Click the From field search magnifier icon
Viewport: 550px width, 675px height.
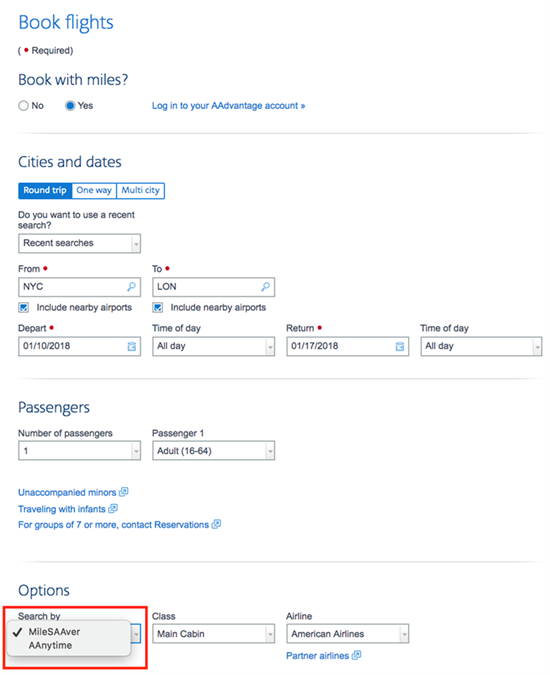click(131, 287)
